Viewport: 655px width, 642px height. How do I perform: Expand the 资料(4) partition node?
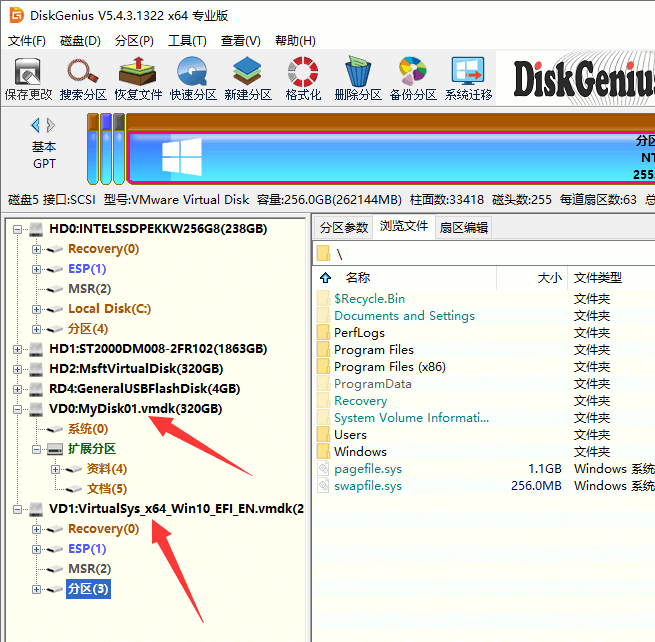pos(55,469)
